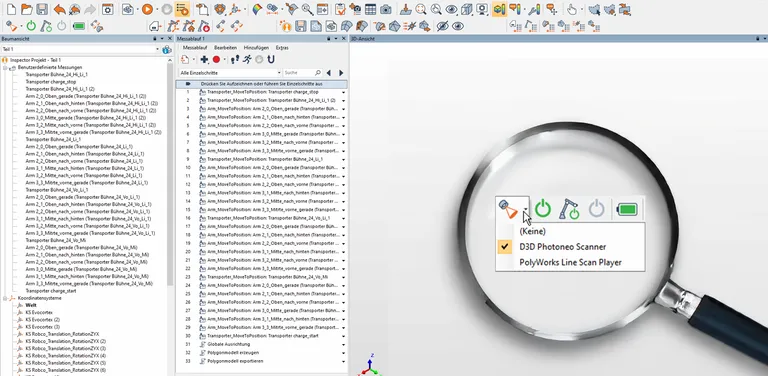Toggle the eye visibility icon in the top toolbar
The height and width of the screenshot is (376, 768).
pyautogui.click(x=452, y=9)
